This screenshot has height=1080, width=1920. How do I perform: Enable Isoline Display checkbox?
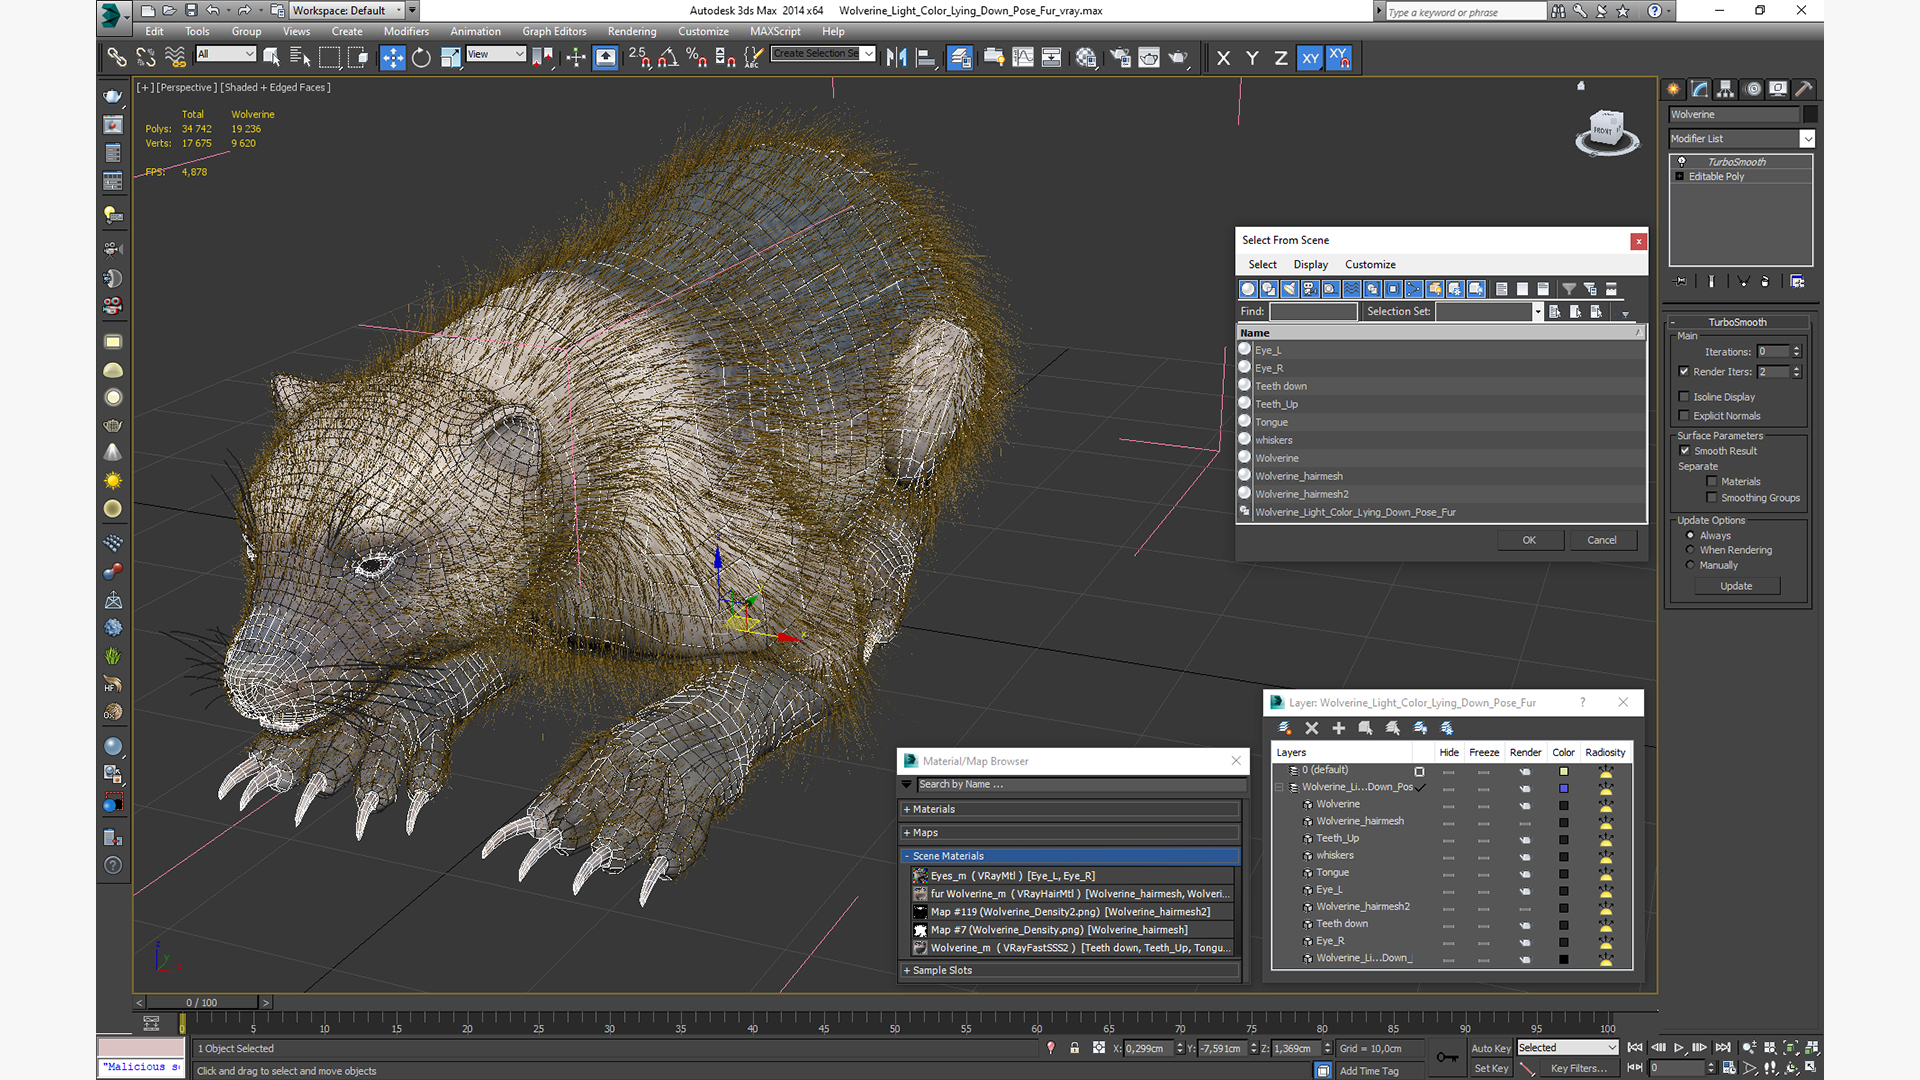pyautogui.click(x=1684, y=397)
